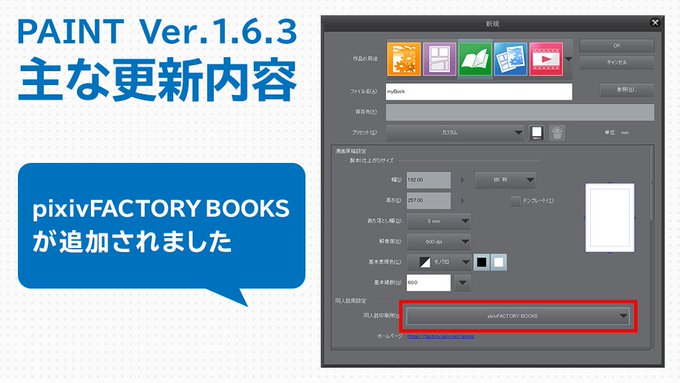Click the OK button

point(617,45)
